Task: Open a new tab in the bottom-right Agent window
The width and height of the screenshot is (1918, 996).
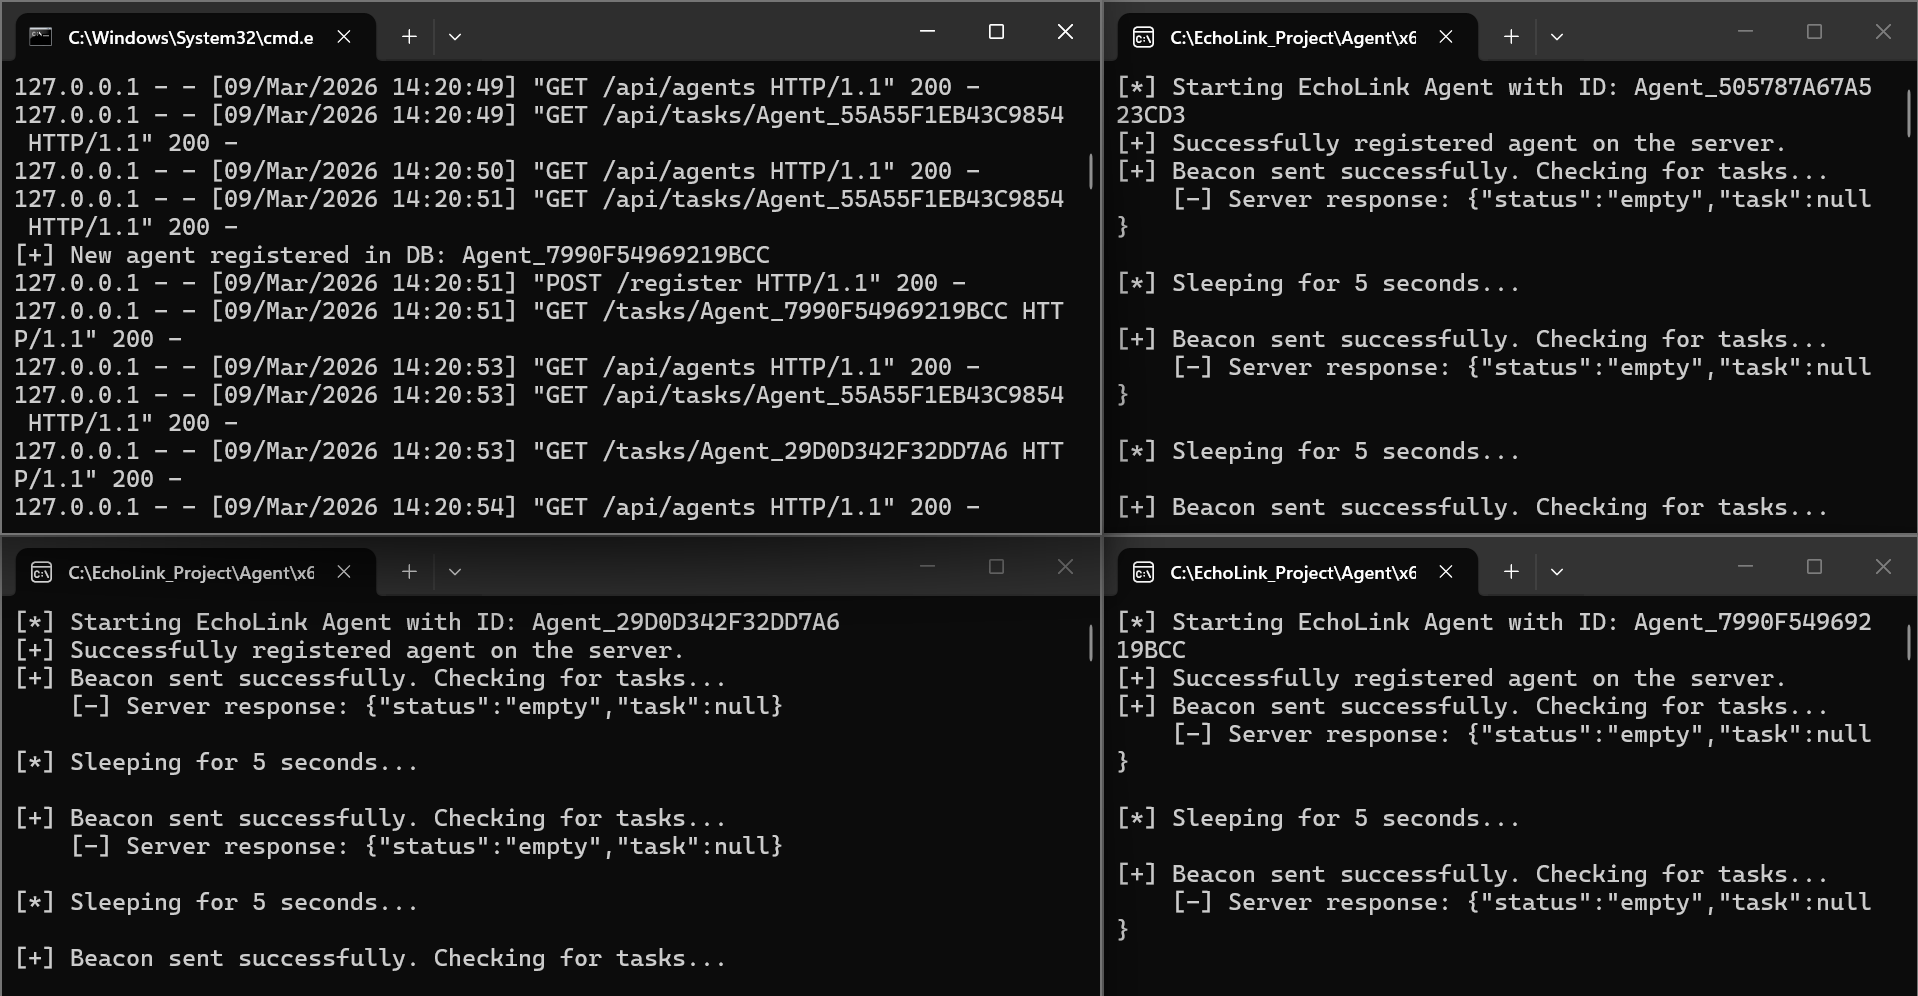Action: click(x=1510, y=571)
